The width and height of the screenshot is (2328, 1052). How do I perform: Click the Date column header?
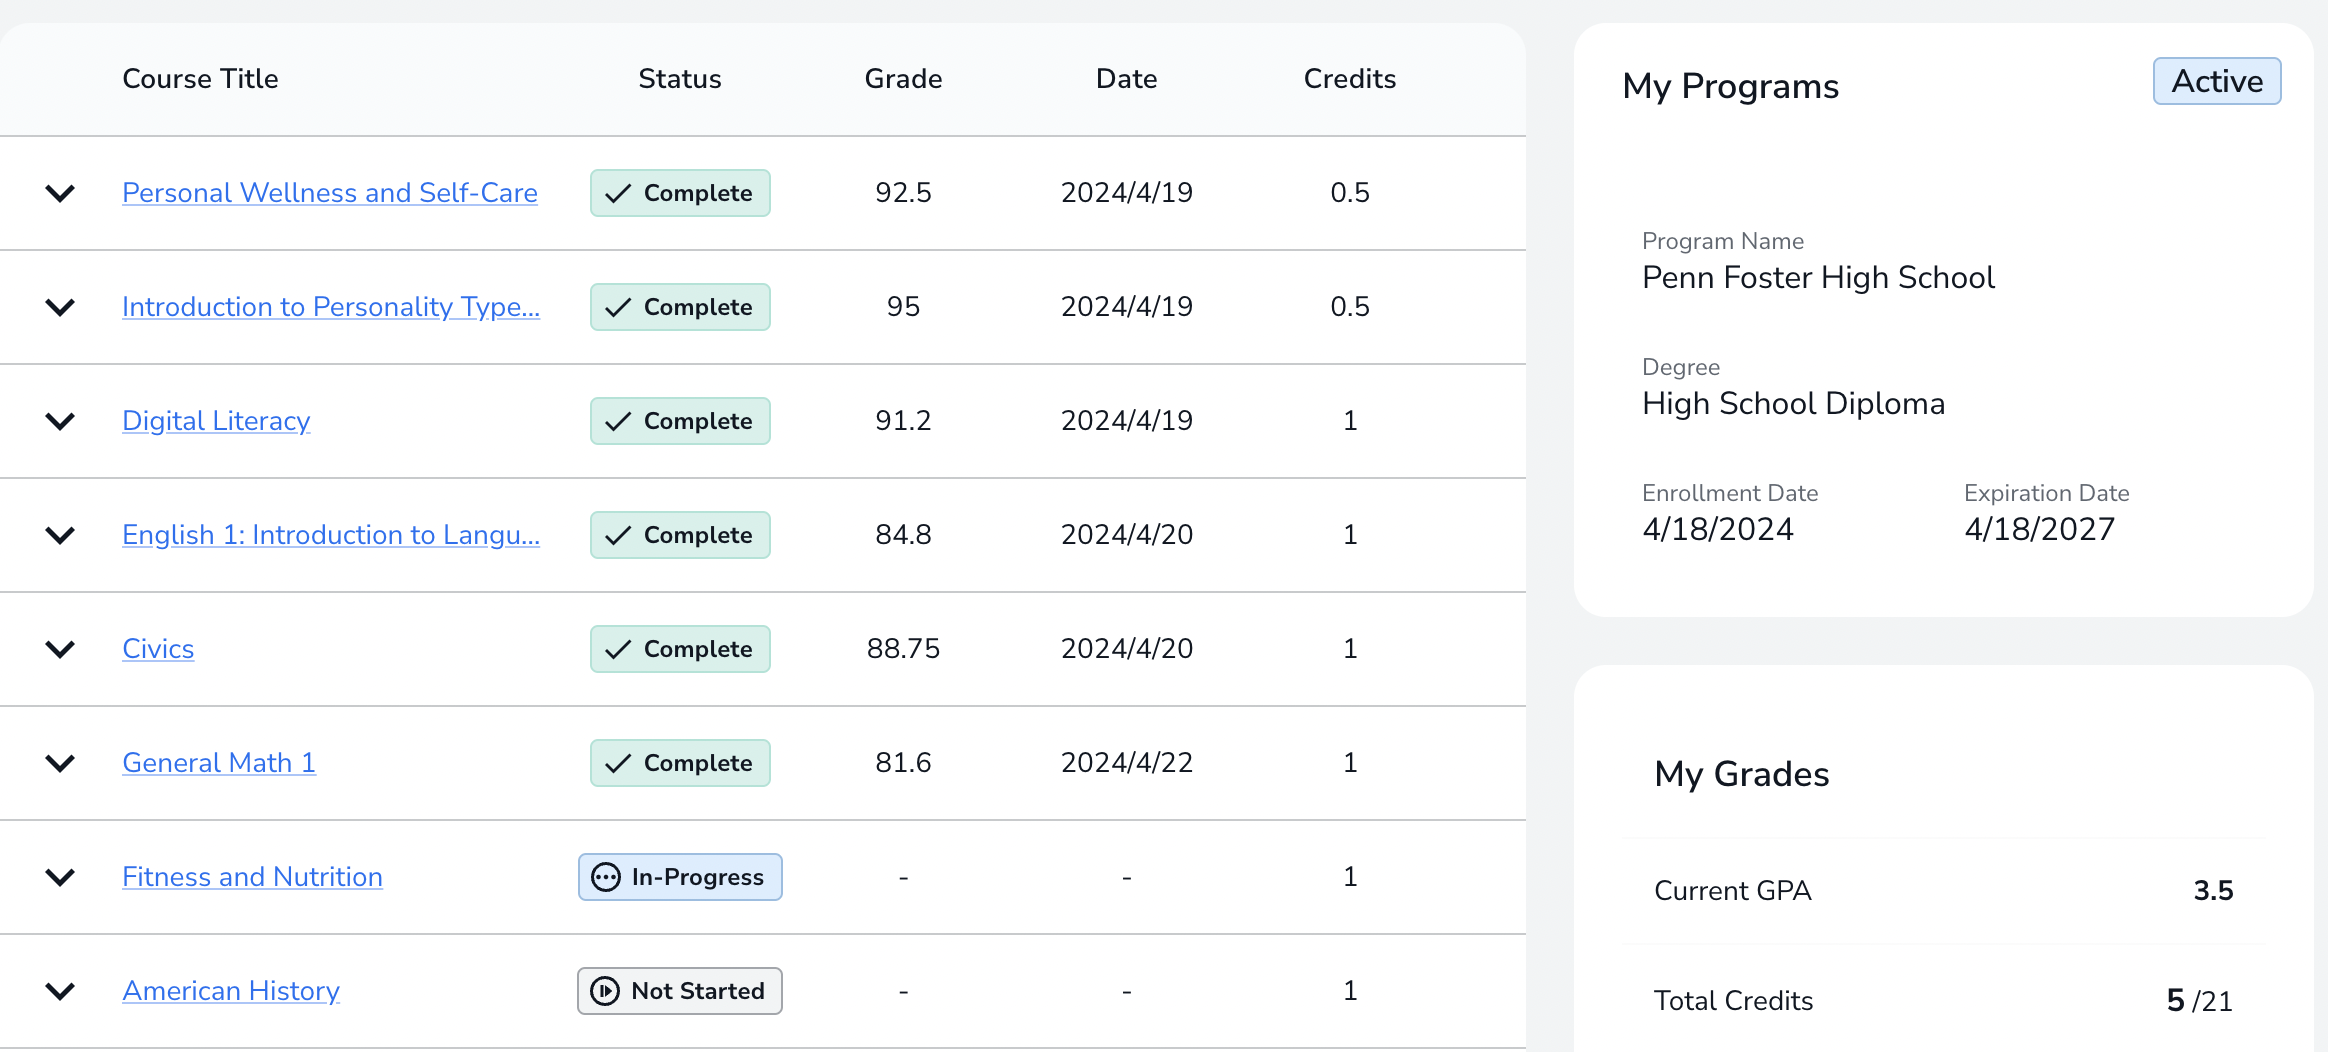tap(1126, 79)
